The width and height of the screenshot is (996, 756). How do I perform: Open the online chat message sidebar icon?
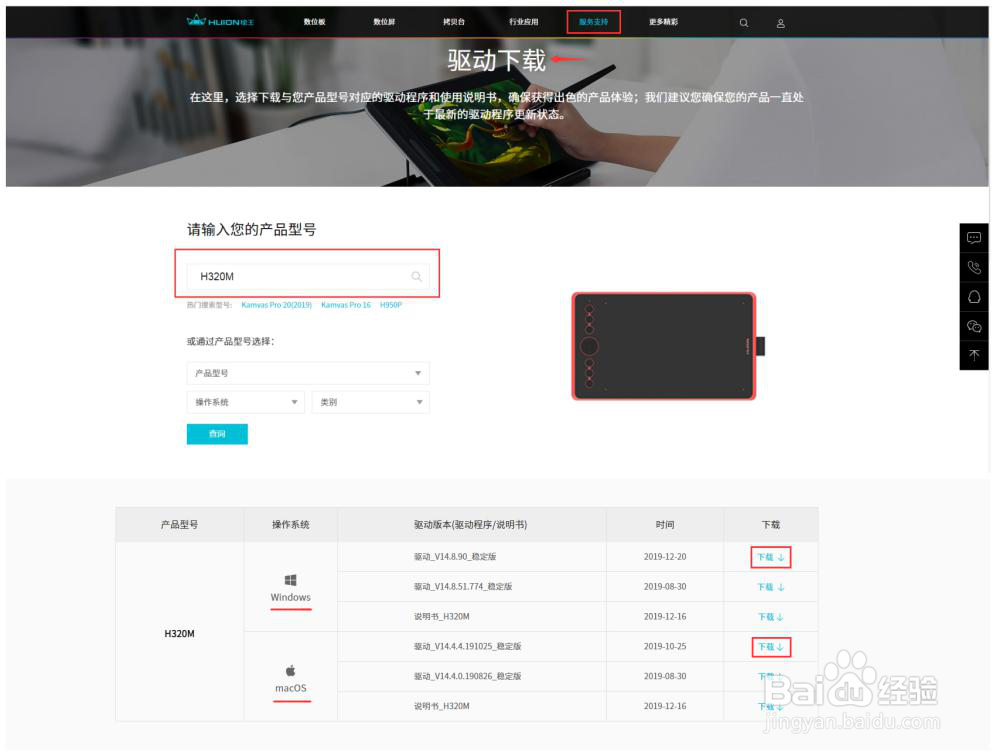pos(974,238)
